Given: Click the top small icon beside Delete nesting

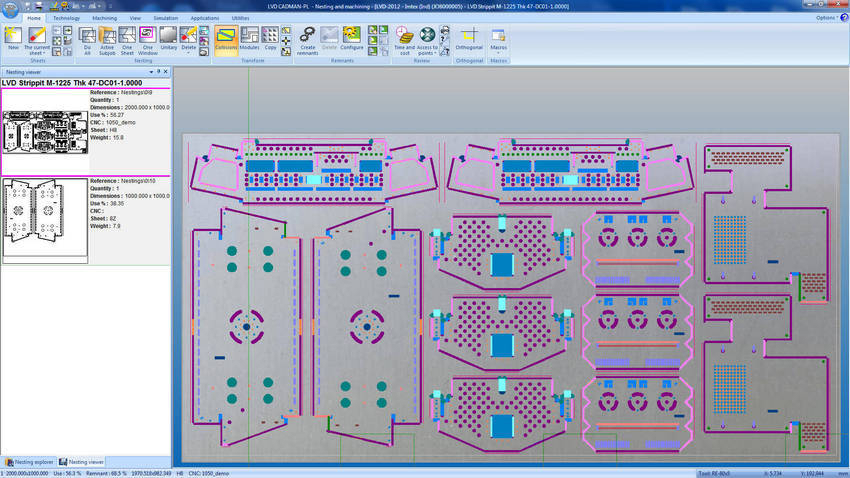Looking at the screenshot, I should (x=204, y=31).
